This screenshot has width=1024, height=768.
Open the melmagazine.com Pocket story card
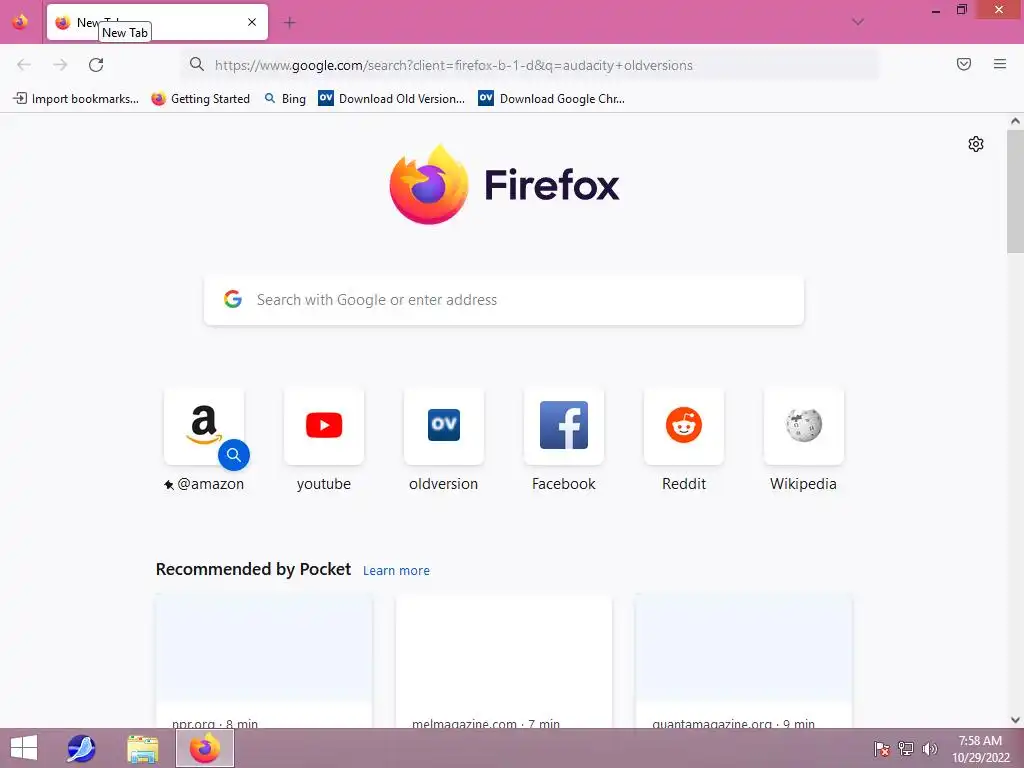tap(504, 661)
